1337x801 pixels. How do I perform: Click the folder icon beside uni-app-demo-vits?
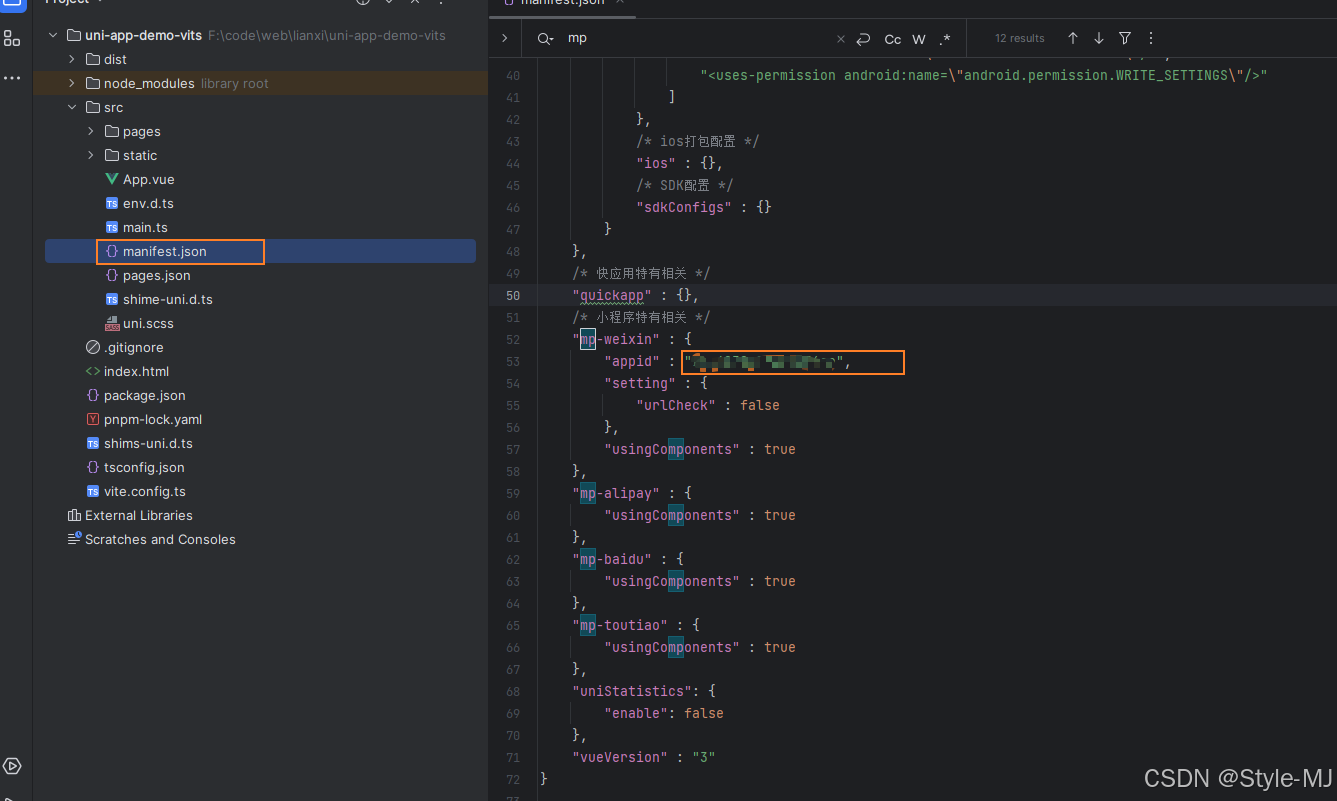click(x=74, y=35)
